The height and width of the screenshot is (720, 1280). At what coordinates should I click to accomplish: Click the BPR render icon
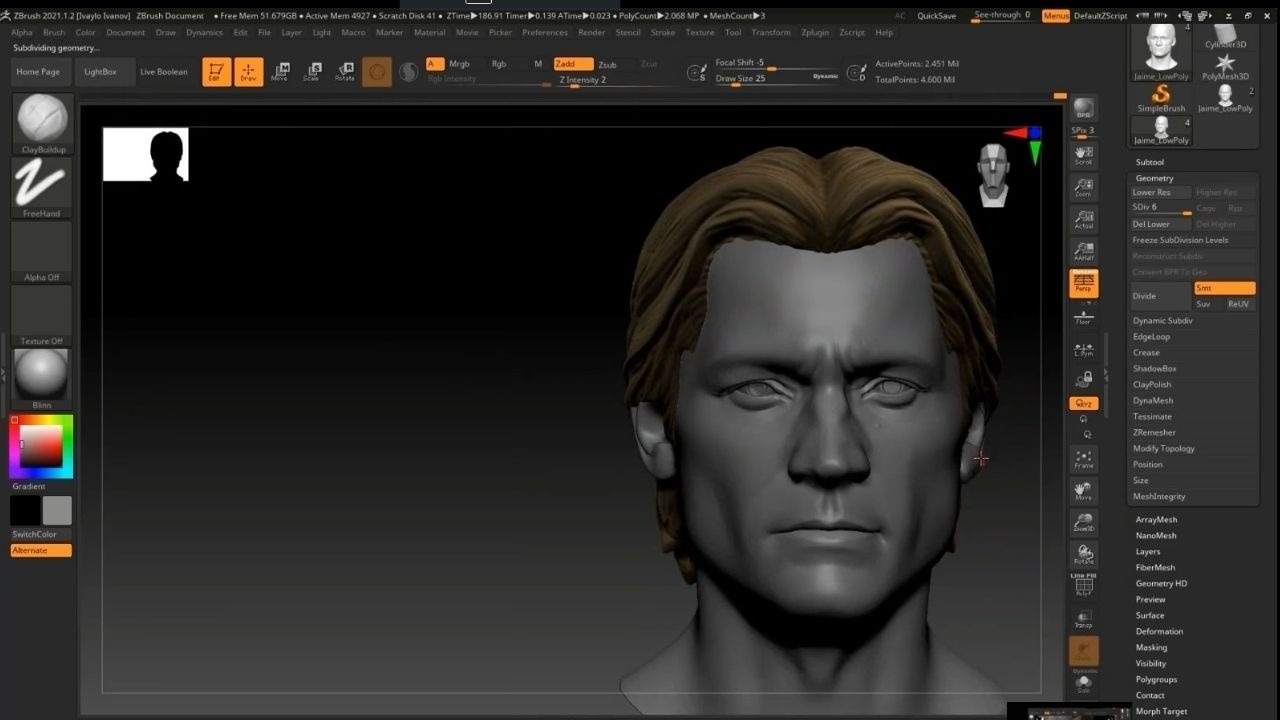click(x=1083, y=109)
